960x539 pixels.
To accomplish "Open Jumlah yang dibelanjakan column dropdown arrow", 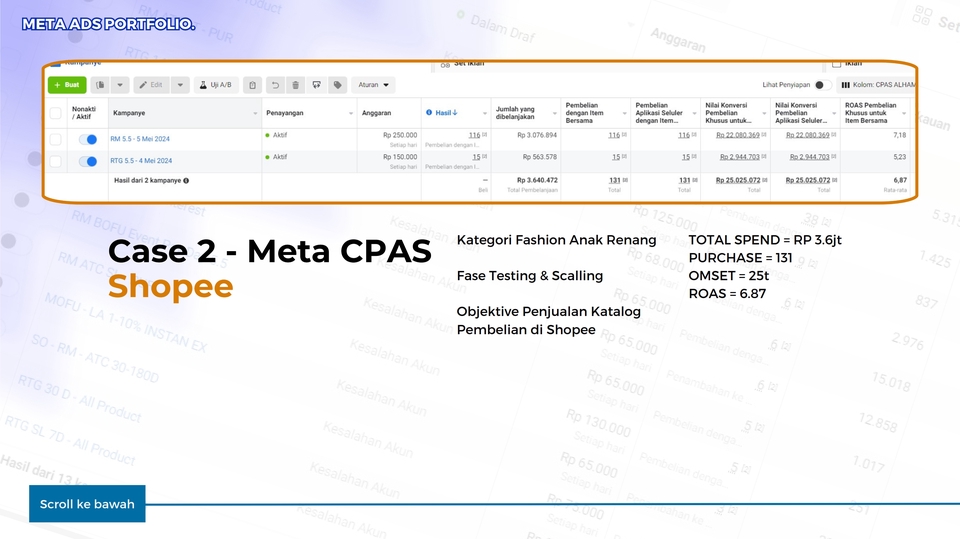I will tap(555, 113).
